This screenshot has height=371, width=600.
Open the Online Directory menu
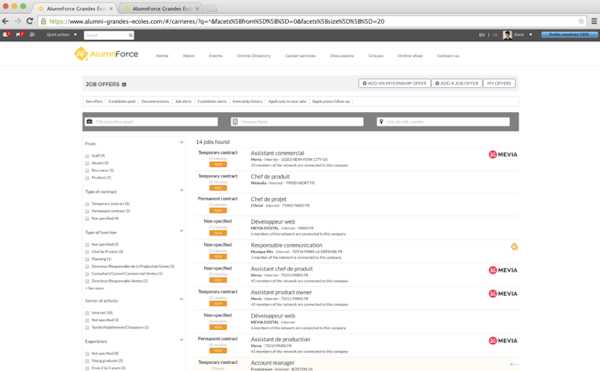(254, 56)
